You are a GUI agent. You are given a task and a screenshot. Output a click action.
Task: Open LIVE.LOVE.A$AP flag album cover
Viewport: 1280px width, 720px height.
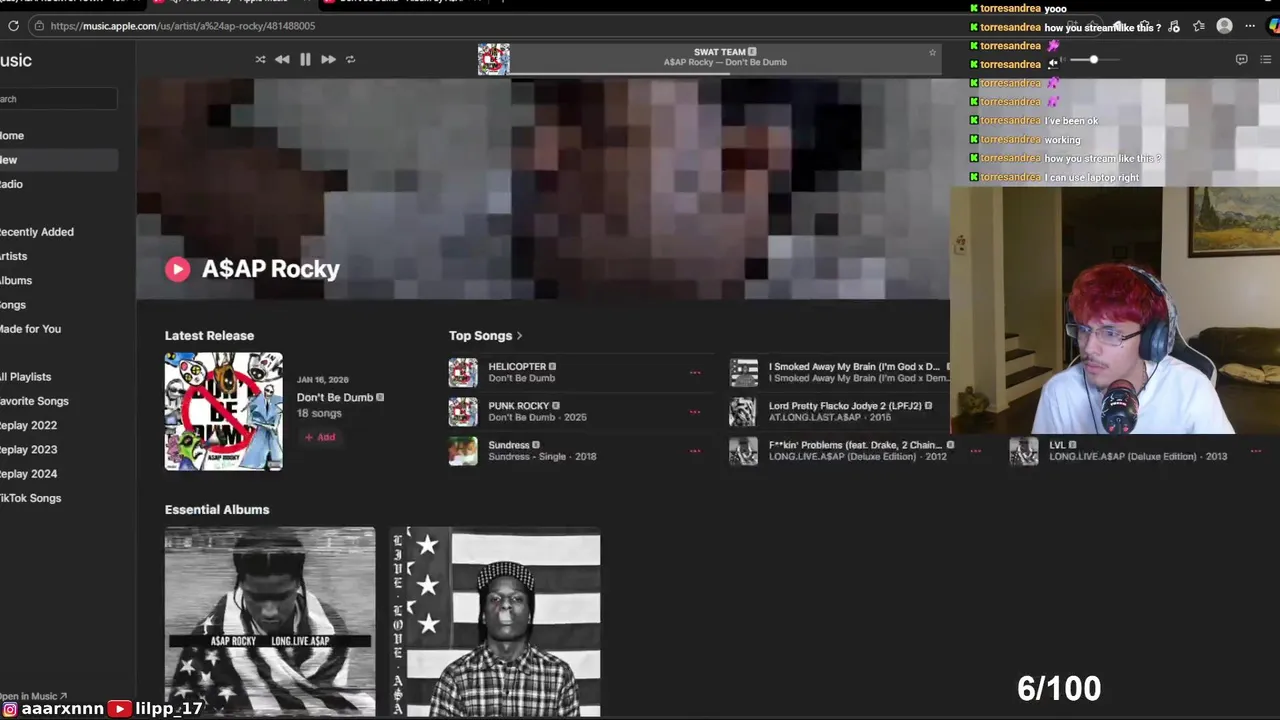(x=495, y=622)
